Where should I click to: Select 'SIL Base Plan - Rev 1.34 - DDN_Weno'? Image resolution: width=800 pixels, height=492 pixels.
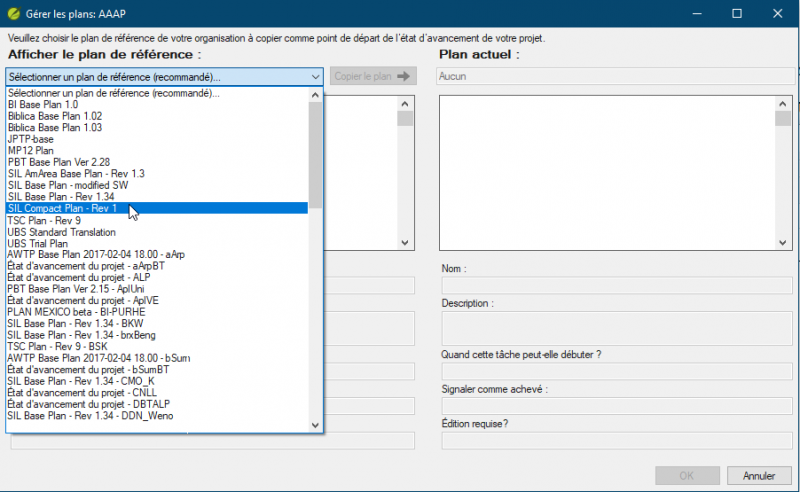tap(157, 416)
